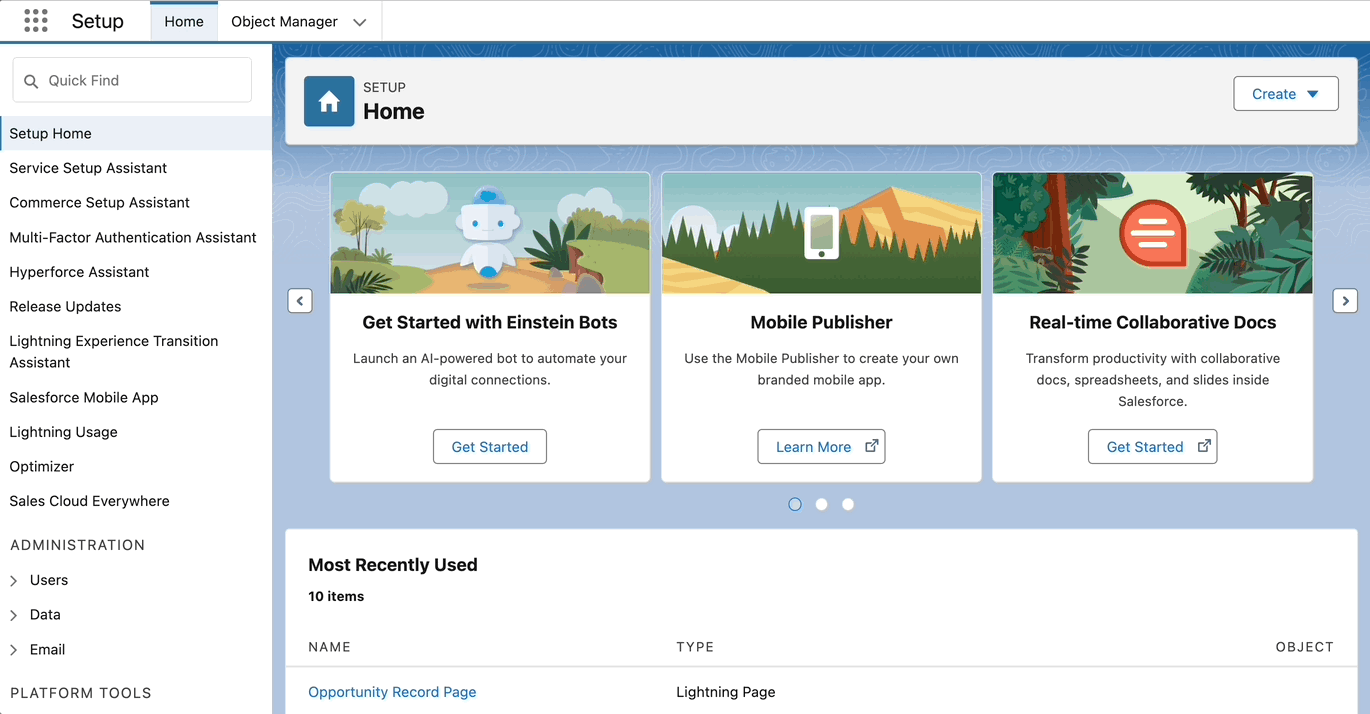Select the first carousel page dot
Screen dimensions: 1370x714
click(x=795, y=504)
